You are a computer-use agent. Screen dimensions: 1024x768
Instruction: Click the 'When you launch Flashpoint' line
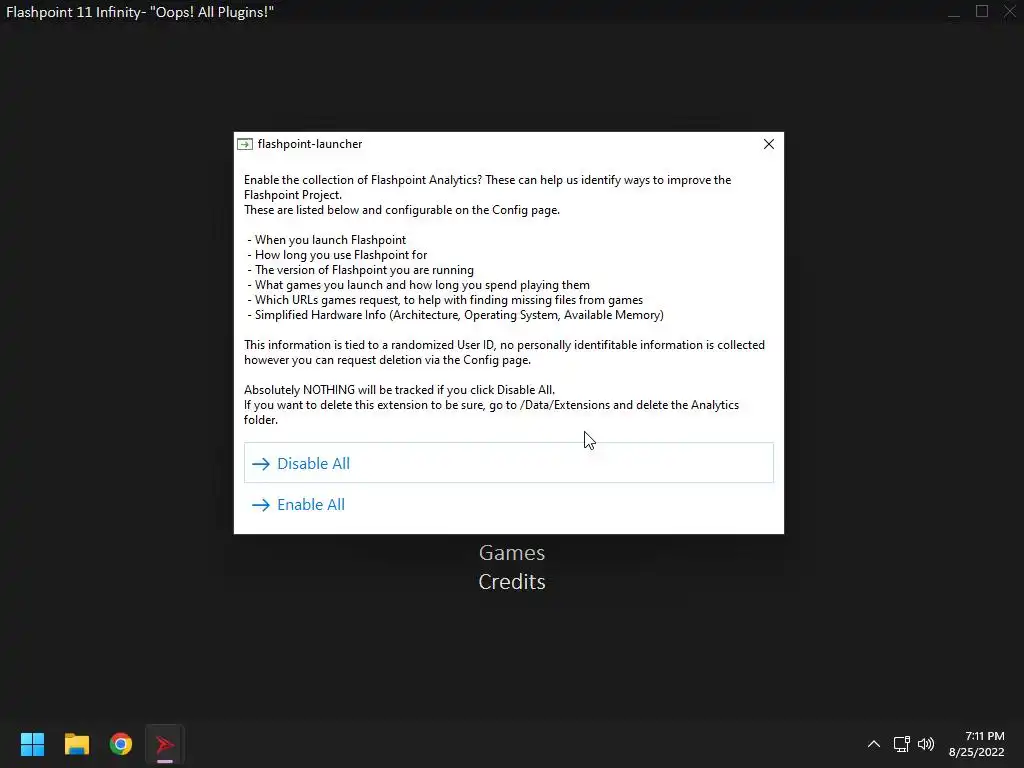(327, 240)
